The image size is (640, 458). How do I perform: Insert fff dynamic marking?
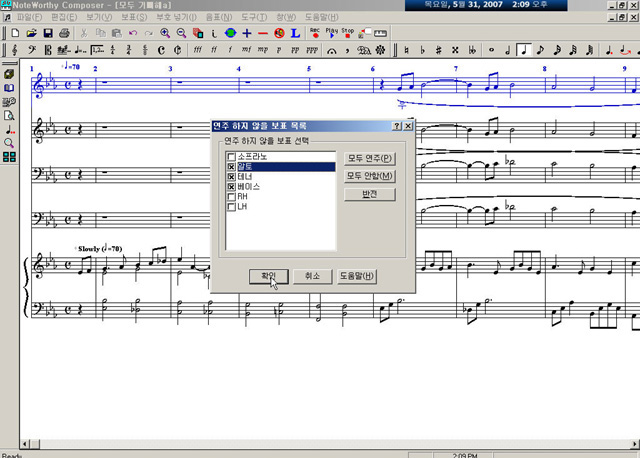pyautogui.click(x=198, y=50)
